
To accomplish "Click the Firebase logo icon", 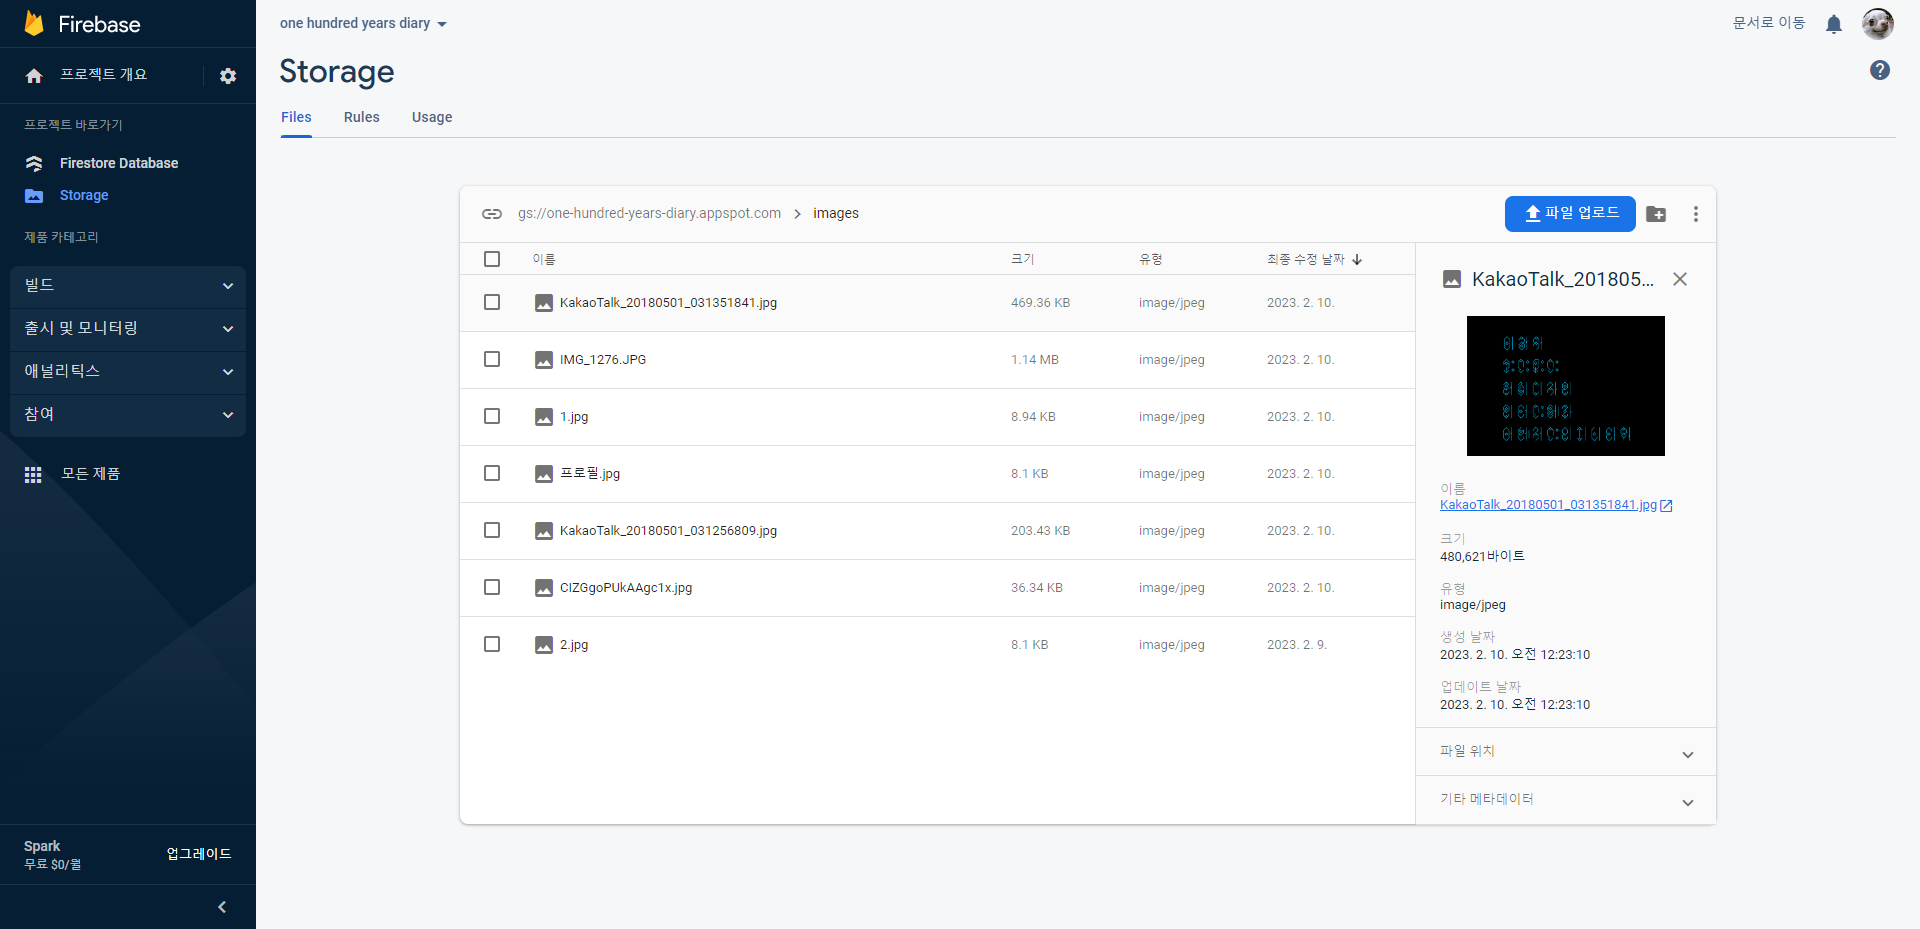I will tap(34, 23).
